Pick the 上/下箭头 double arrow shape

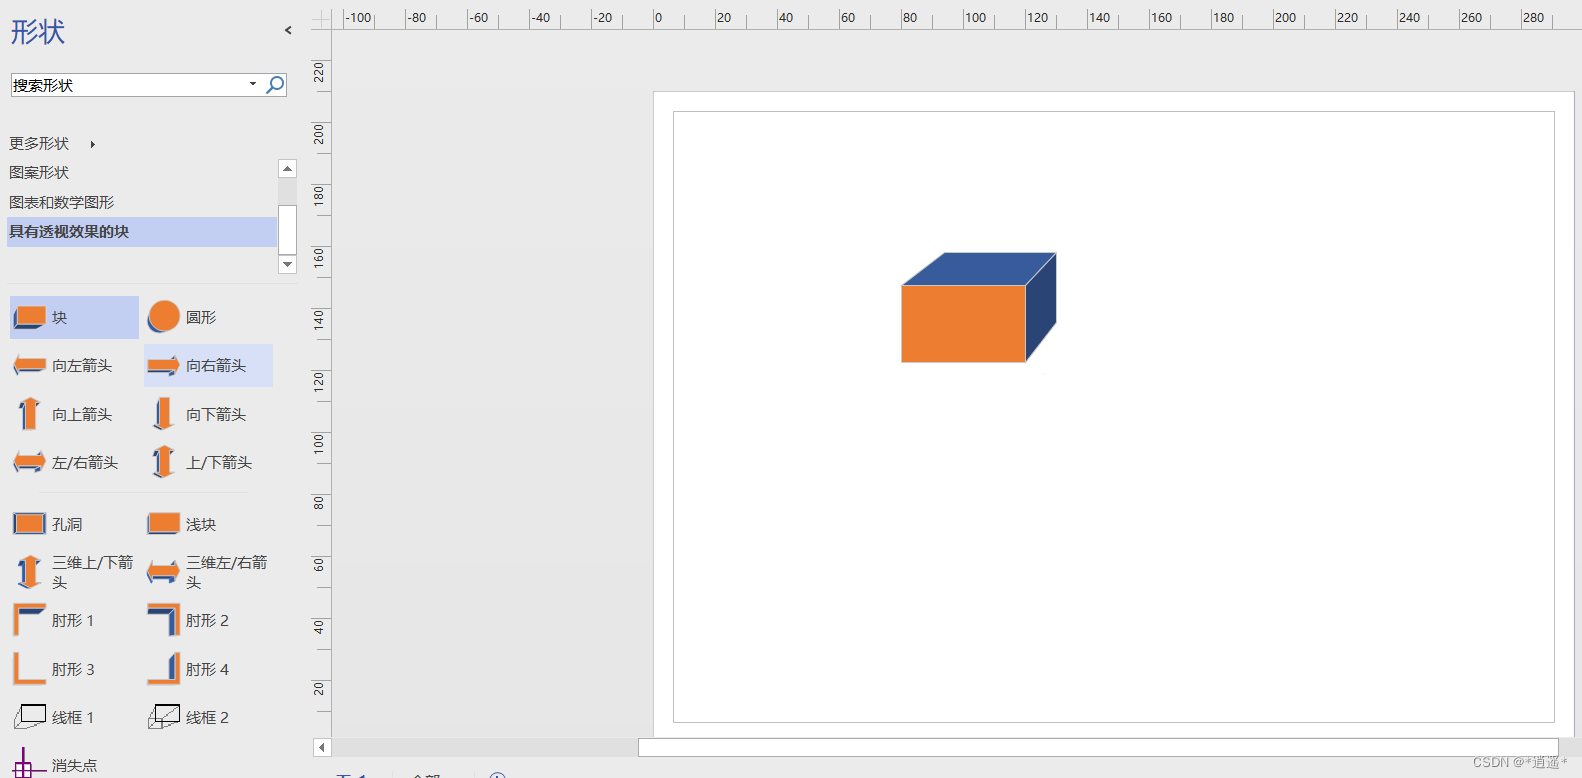163,462
